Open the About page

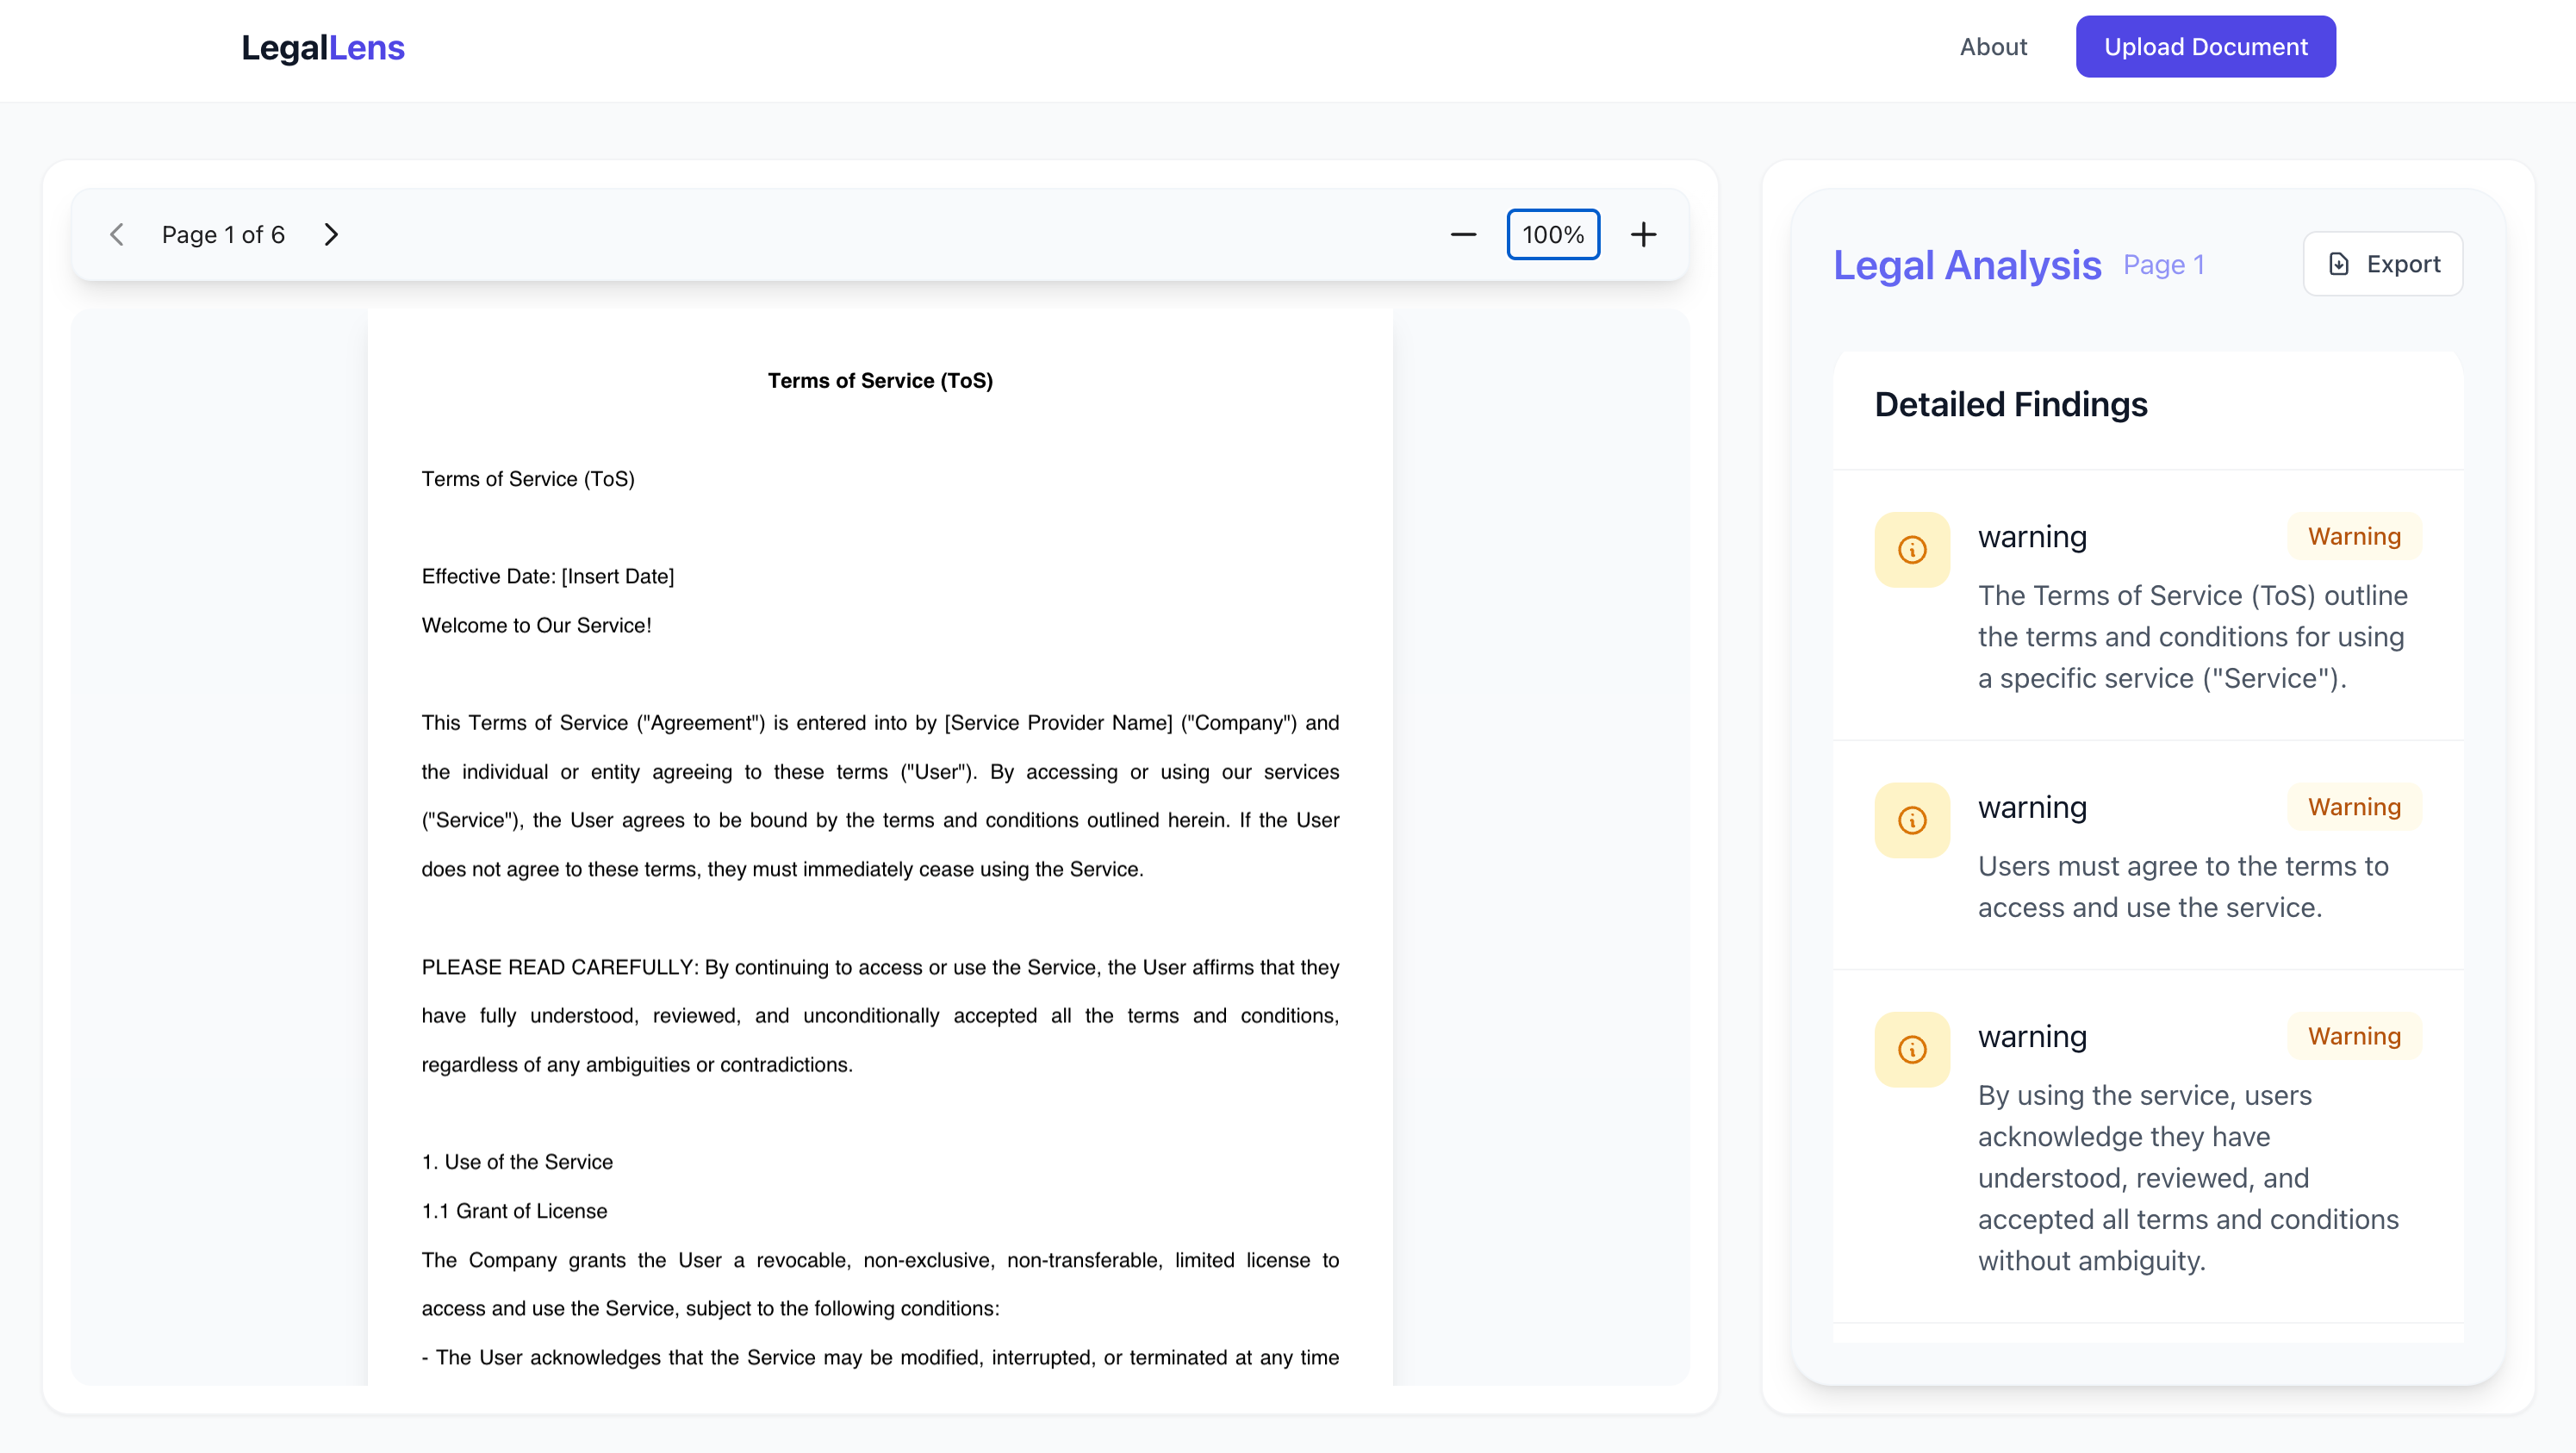(1992, 47)
